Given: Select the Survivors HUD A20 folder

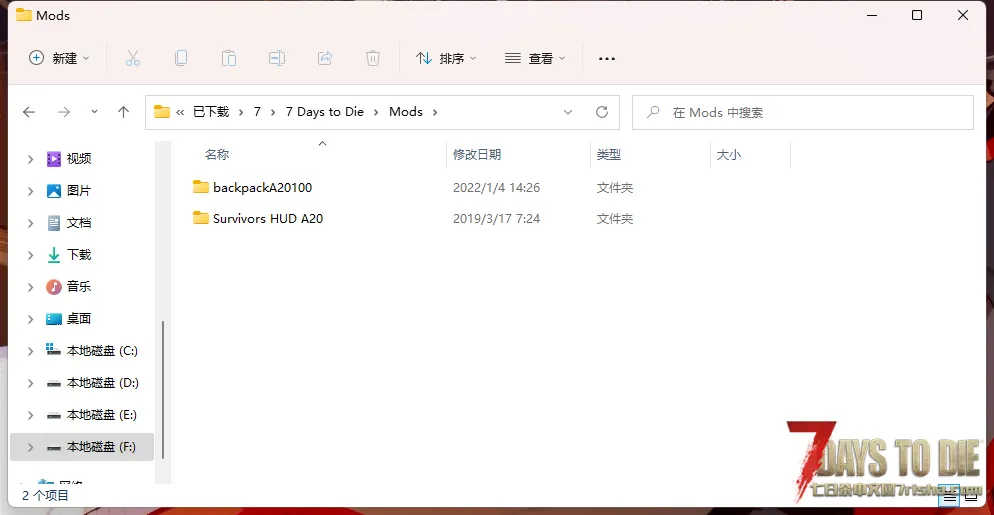Looking at the screenshot, I should point(267,218).
